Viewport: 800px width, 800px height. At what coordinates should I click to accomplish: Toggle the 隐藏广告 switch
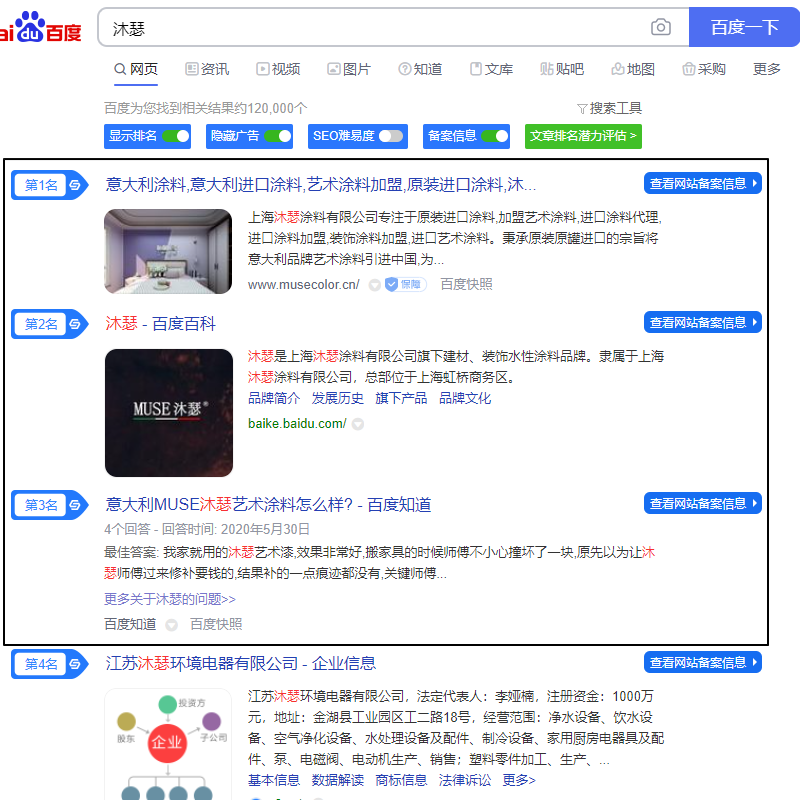tap(278, 136)
